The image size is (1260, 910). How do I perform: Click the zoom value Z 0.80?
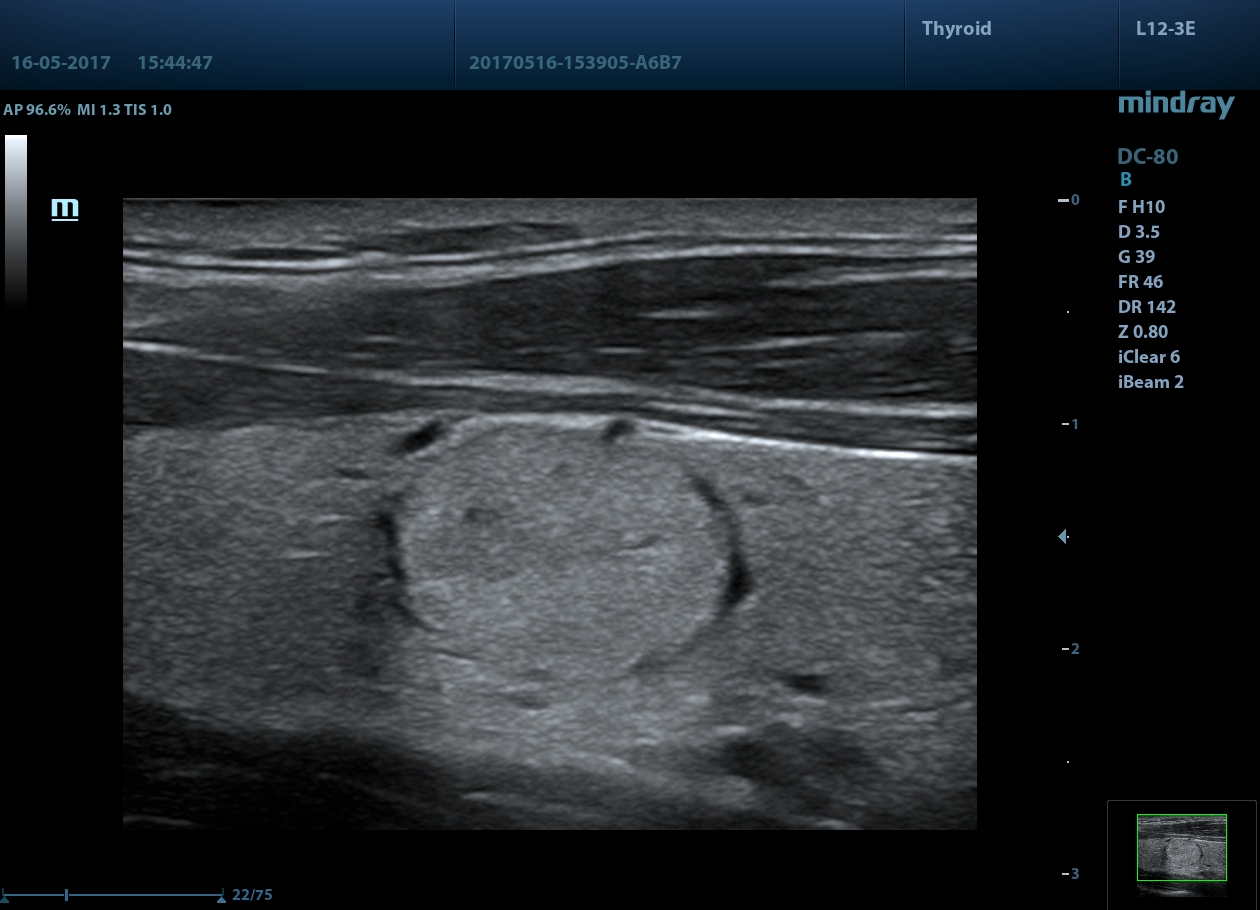click(x=1143, y=332)
